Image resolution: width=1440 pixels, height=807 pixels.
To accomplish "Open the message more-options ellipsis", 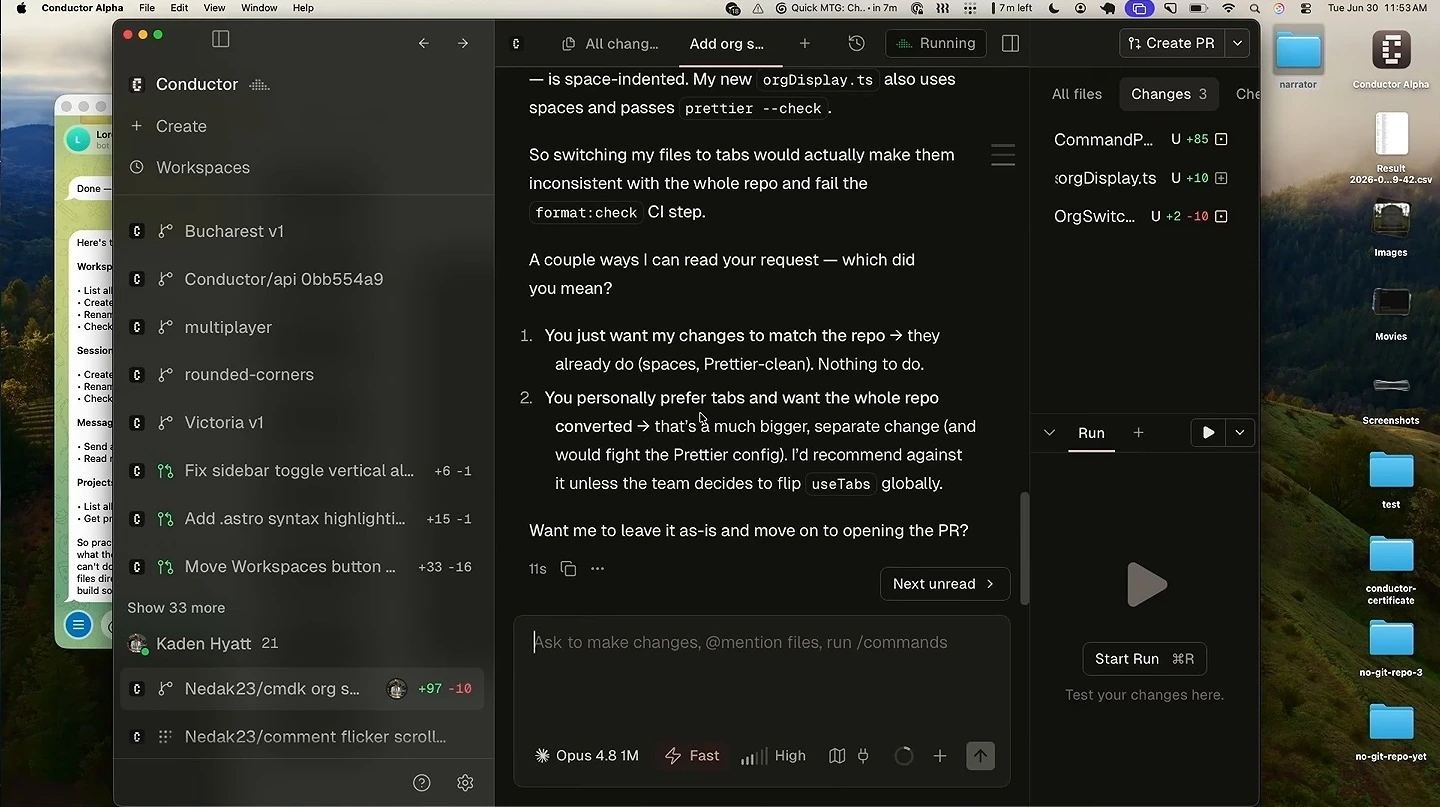I will (598, 569).
